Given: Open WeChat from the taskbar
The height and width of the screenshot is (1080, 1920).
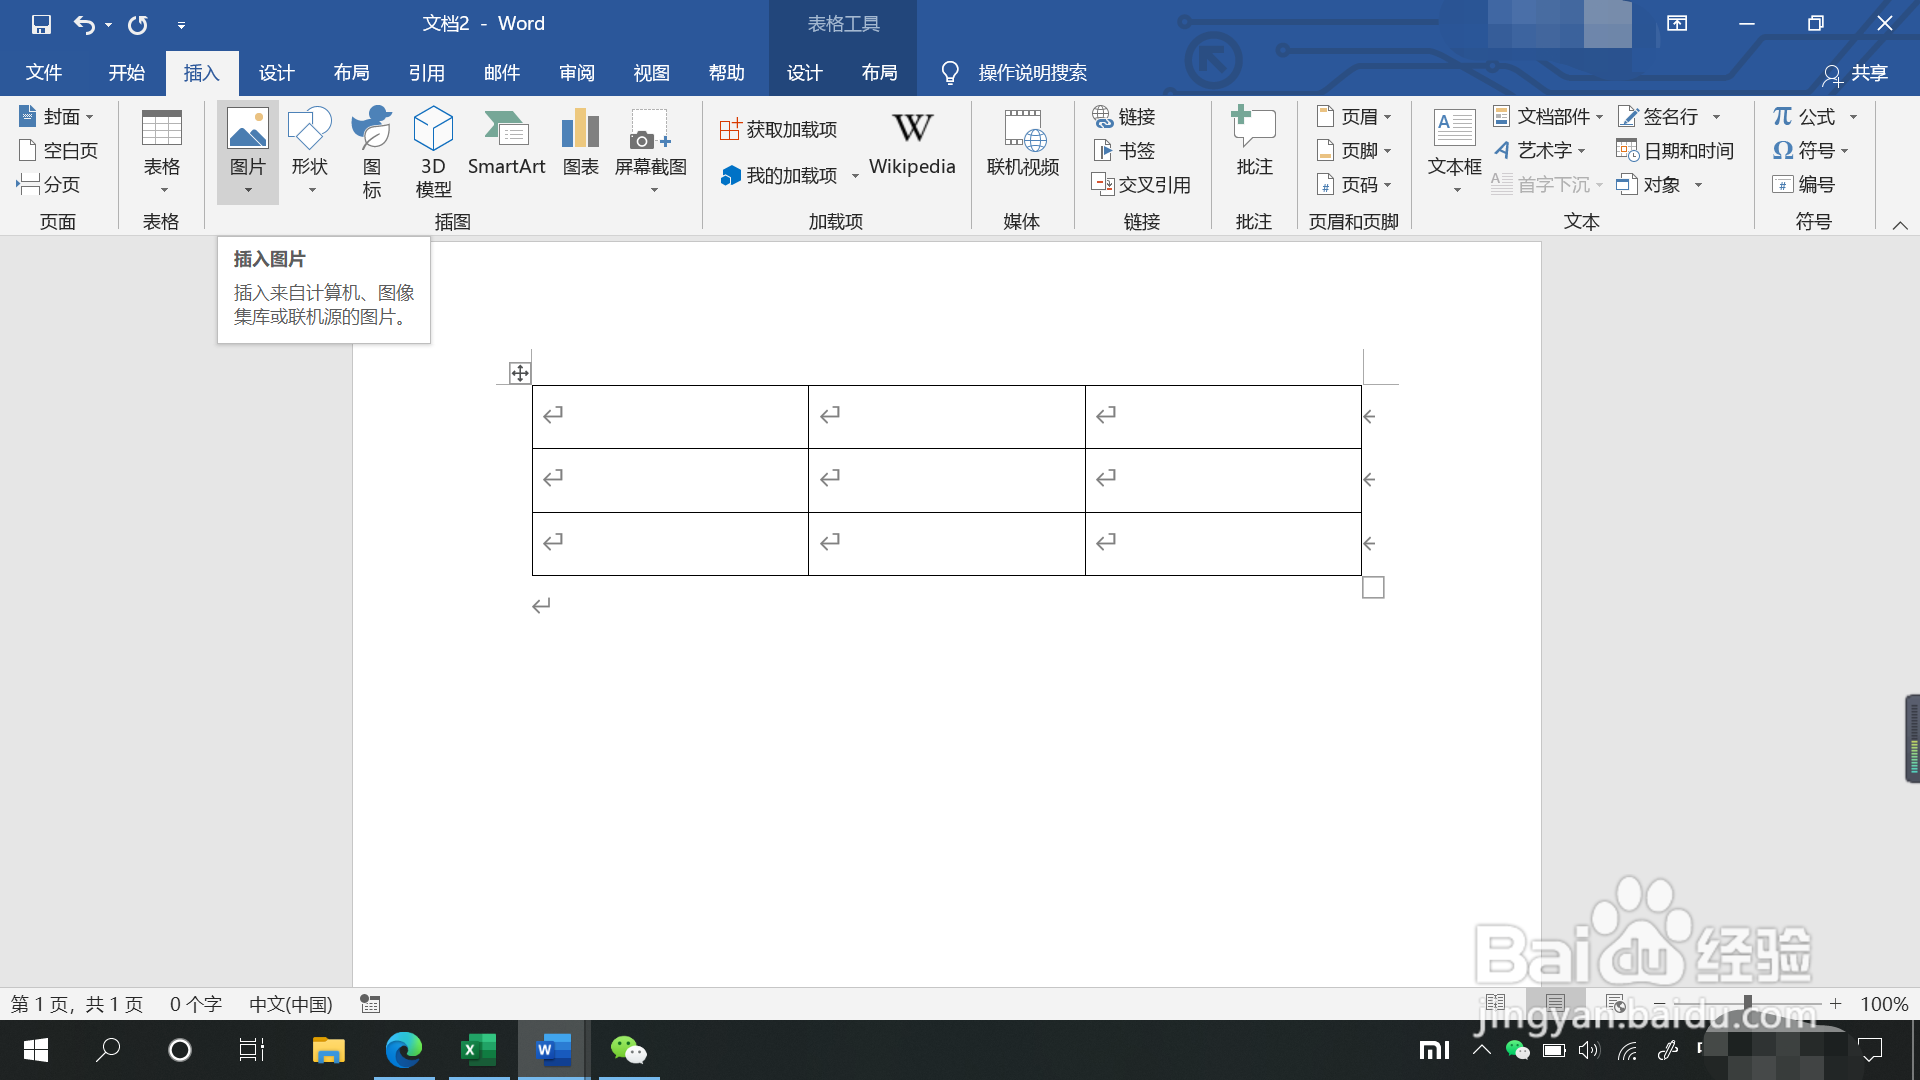Looking at the screenshot, I should click(x=628, y=1050).
